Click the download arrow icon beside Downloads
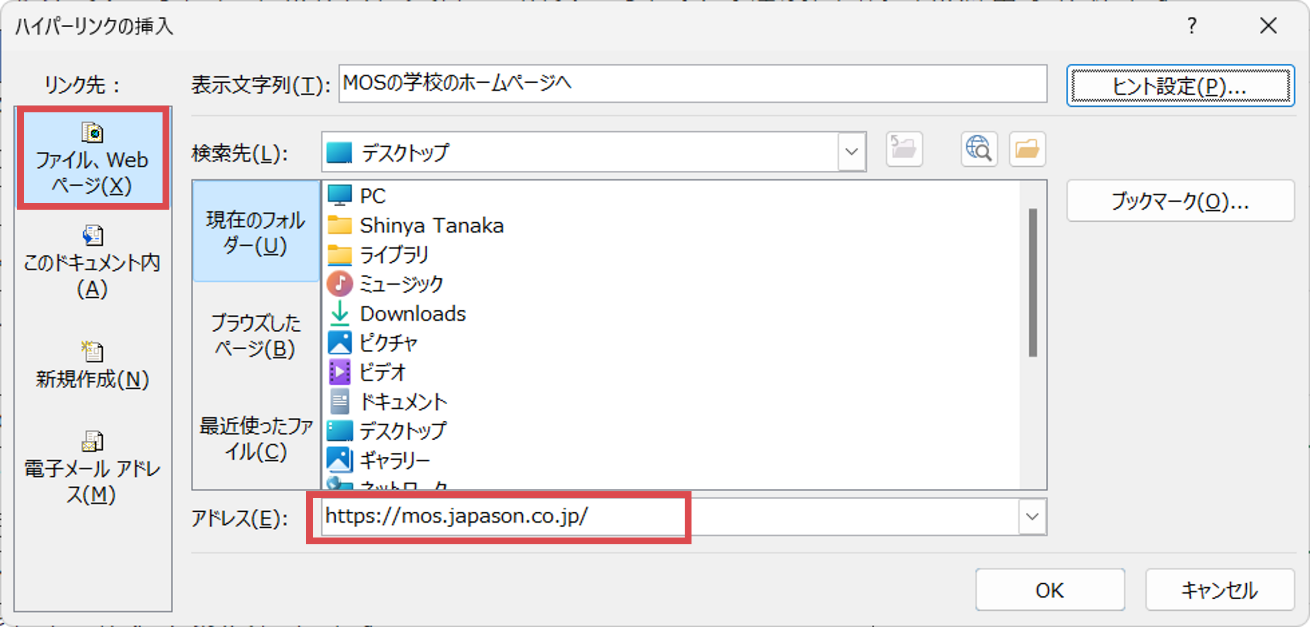Viewport: 1310px width, 627px height. click(x=340, y=313)
